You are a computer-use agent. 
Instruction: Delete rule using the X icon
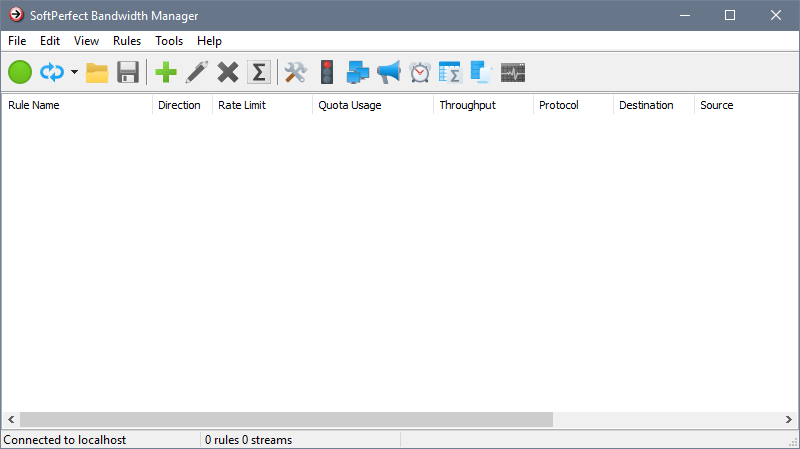(x=228, y=72)
